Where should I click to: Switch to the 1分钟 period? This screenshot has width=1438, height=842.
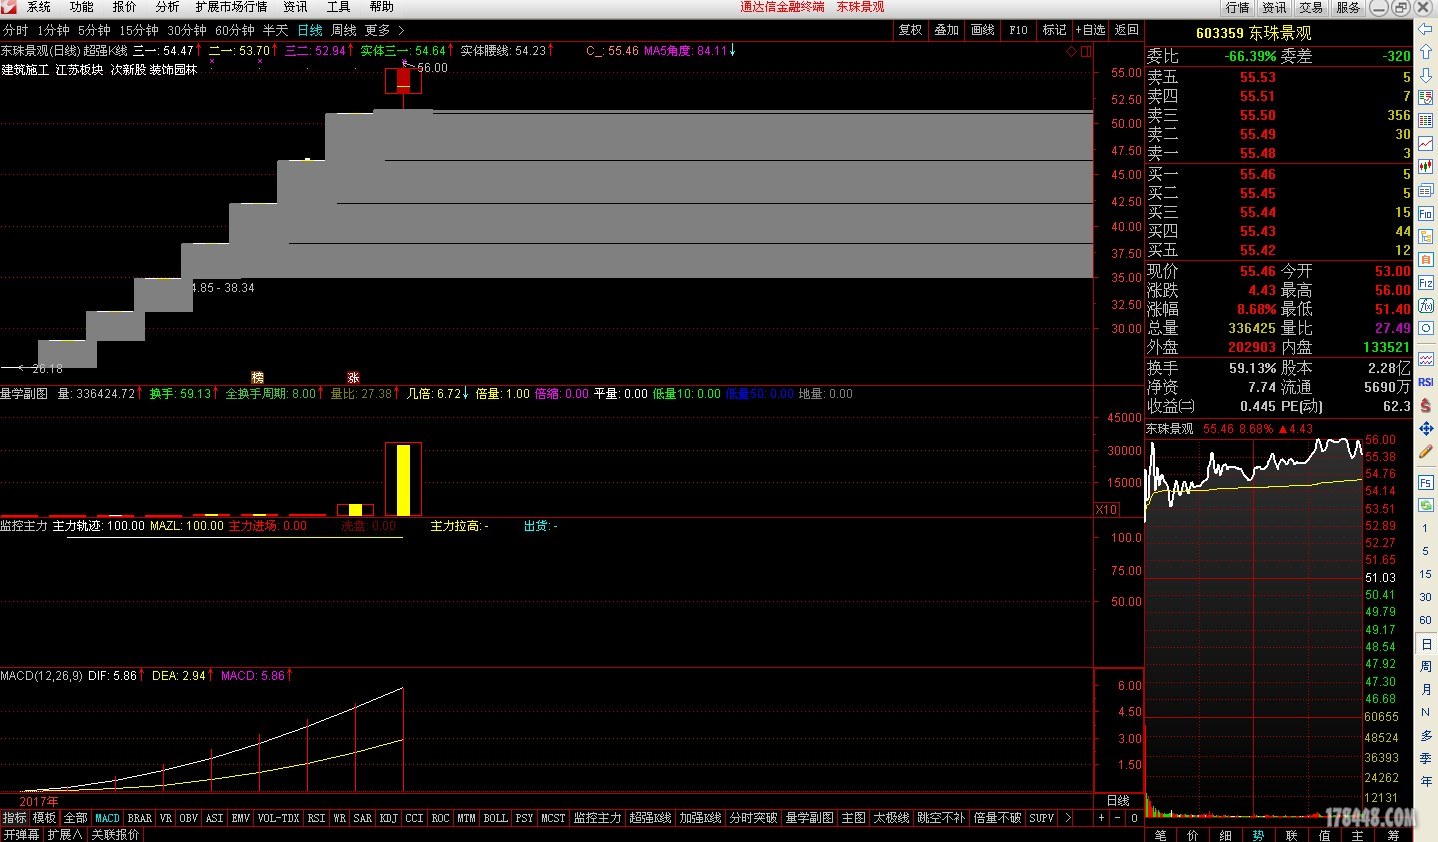pyautogui.click(x=53, y=30)
